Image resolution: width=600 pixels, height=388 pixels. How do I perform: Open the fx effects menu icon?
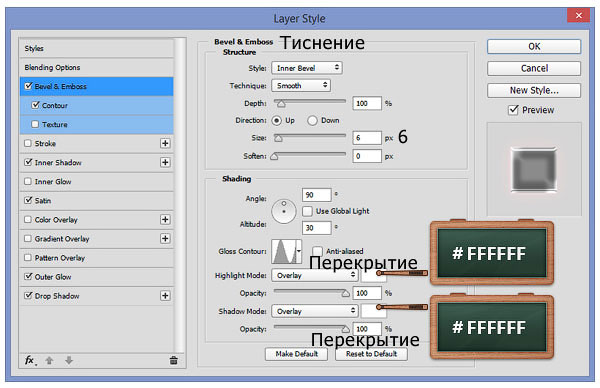(x=30, y=360)
